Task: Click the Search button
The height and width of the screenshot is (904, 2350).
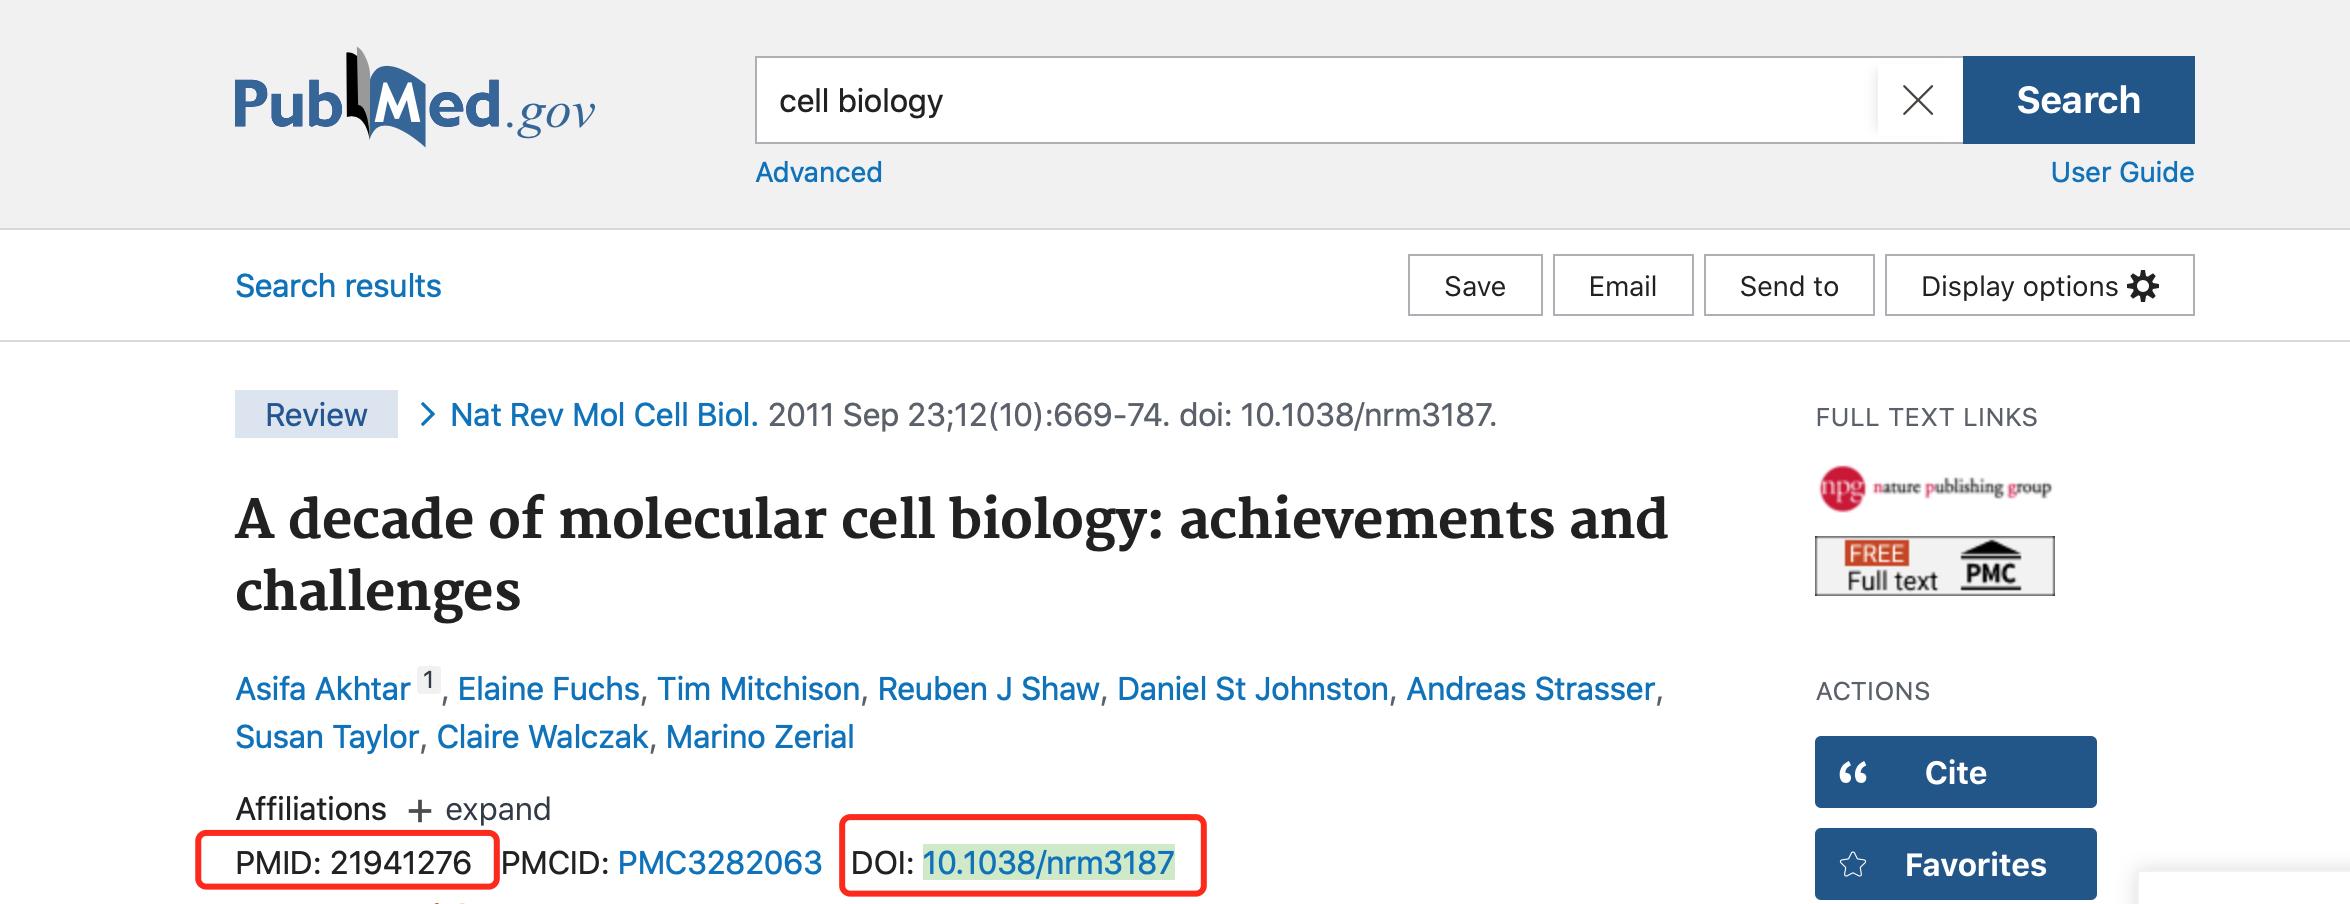Action: (x=2078, y=100)
